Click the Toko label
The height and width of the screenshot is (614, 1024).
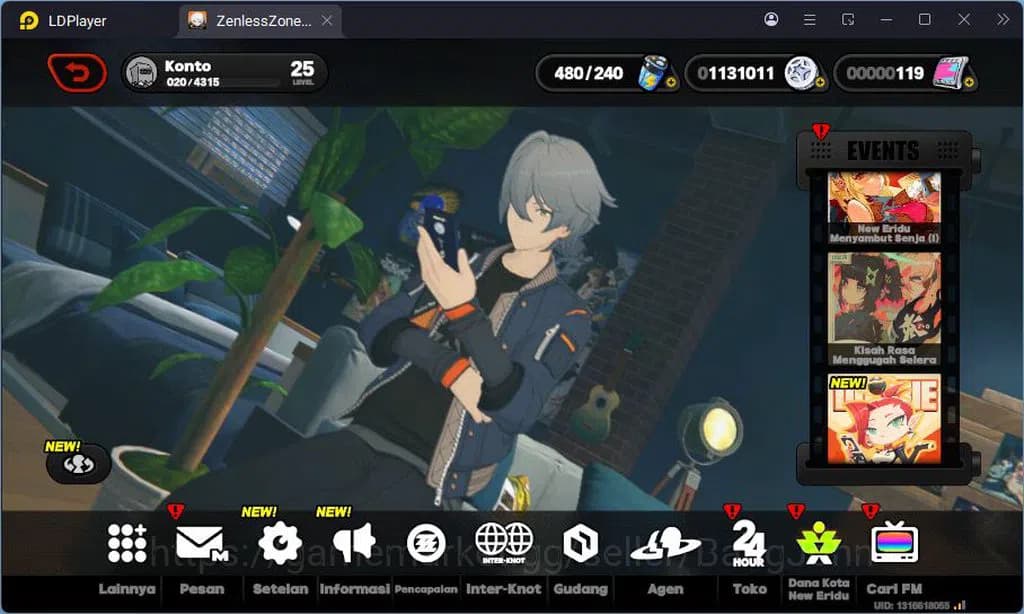coord(749,589)
